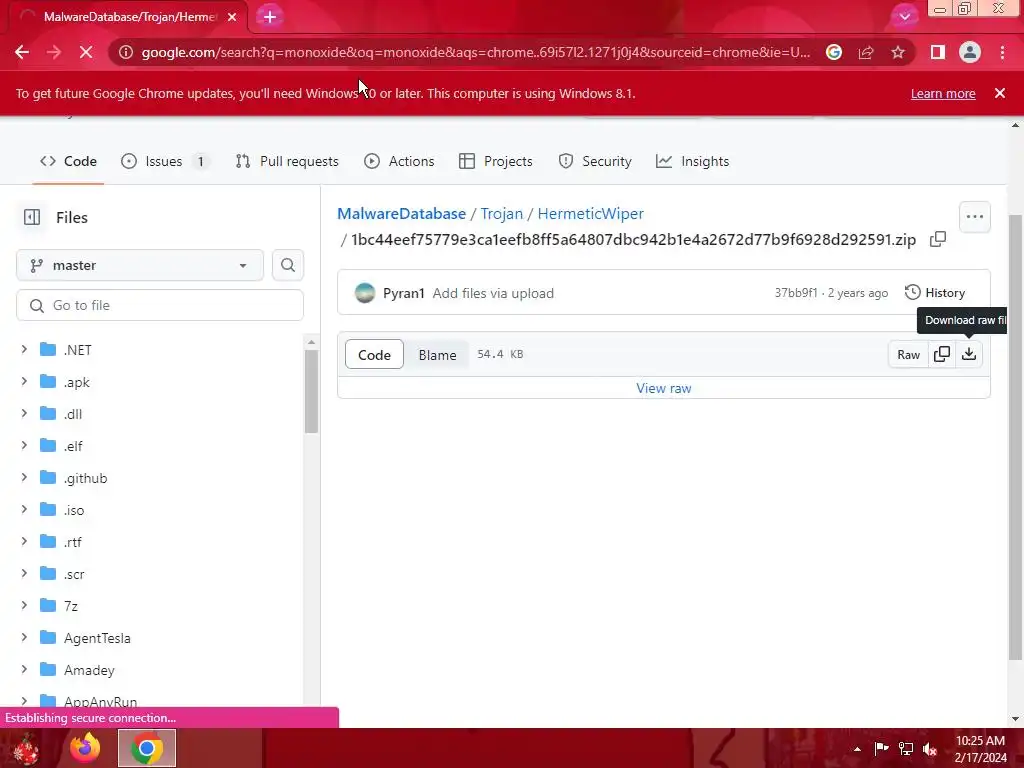Expand the .elf folder
This screenshot has height=768, width=1024.
point(24,446)
